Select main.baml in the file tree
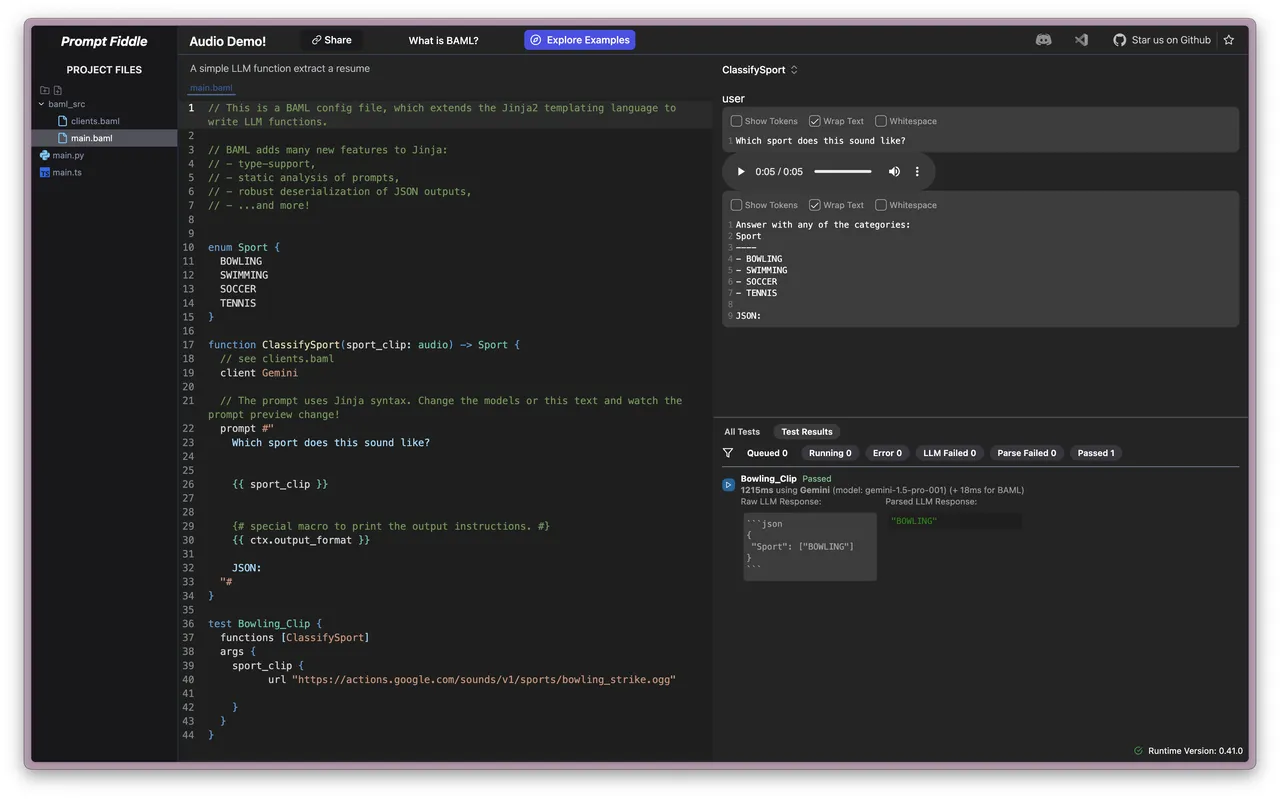This screenshot has width=1280, height=799. pyautogui.click(x=92, y=138)
